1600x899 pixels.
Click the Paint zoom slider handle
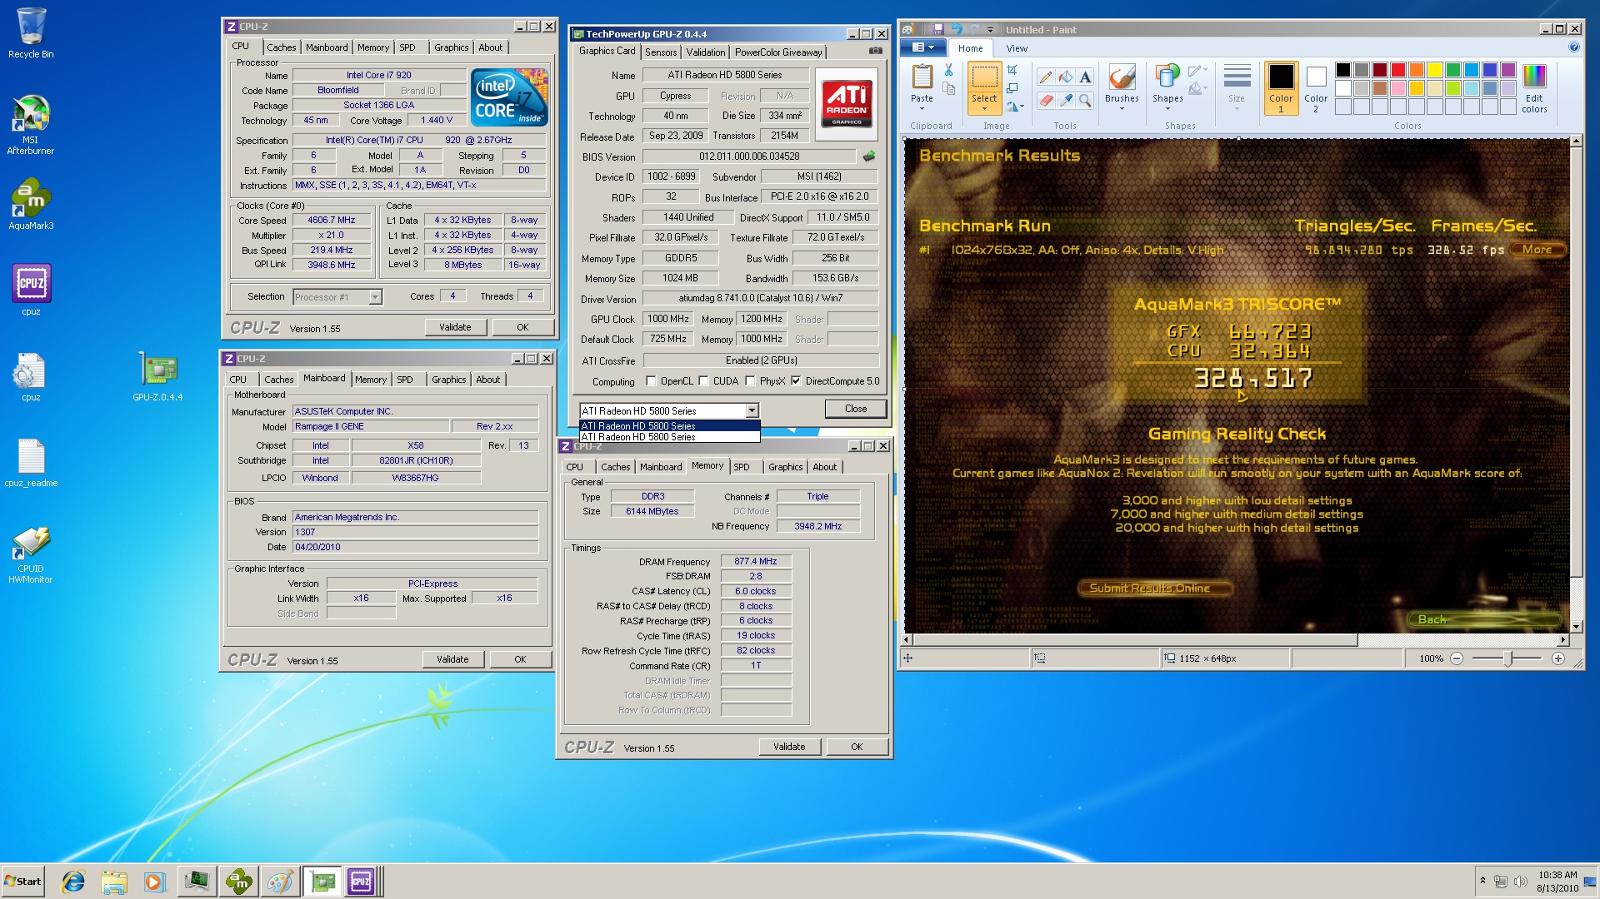pyautogui.click(x=1508, y=658)
